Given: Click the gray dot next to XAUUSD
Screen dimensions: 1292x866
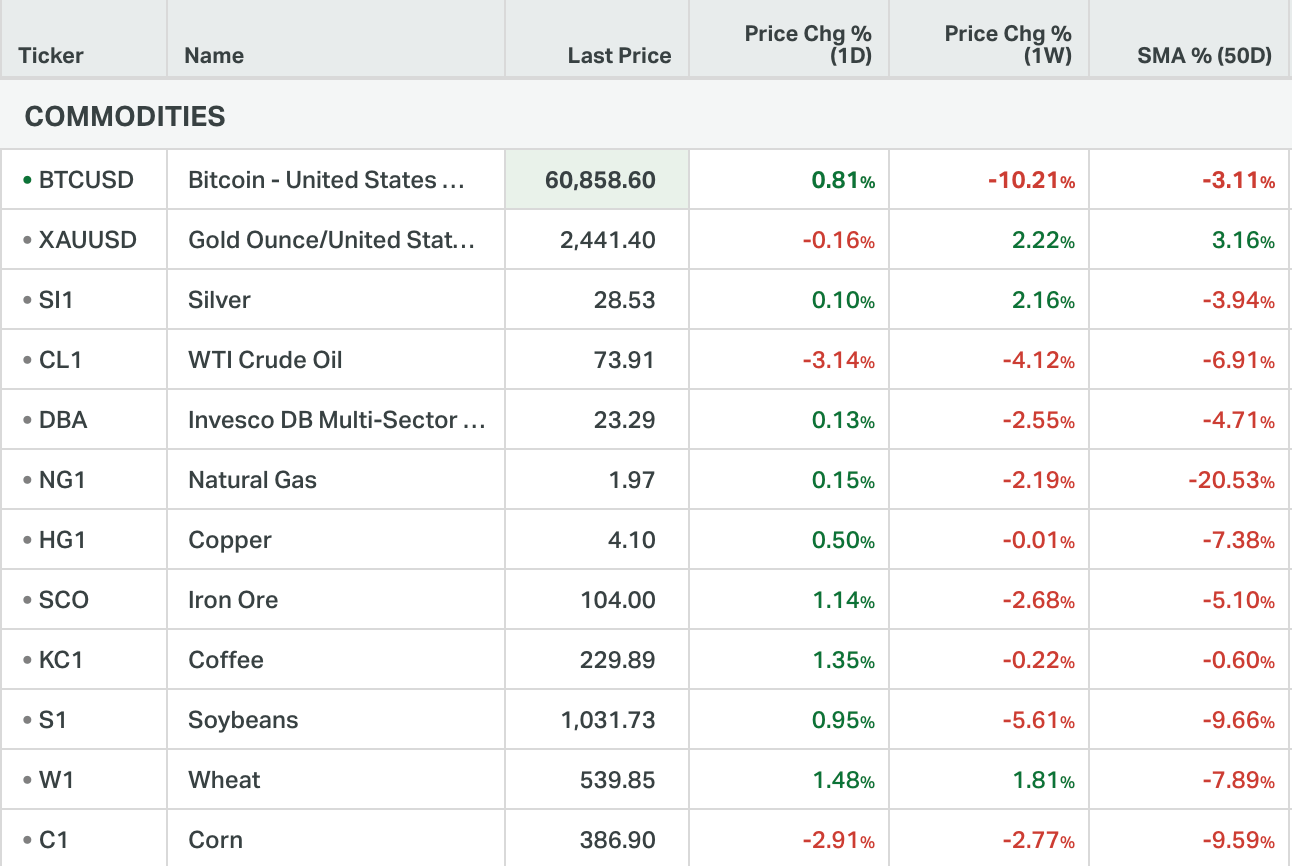Looking at the screenshot, I should click(28, 241).
